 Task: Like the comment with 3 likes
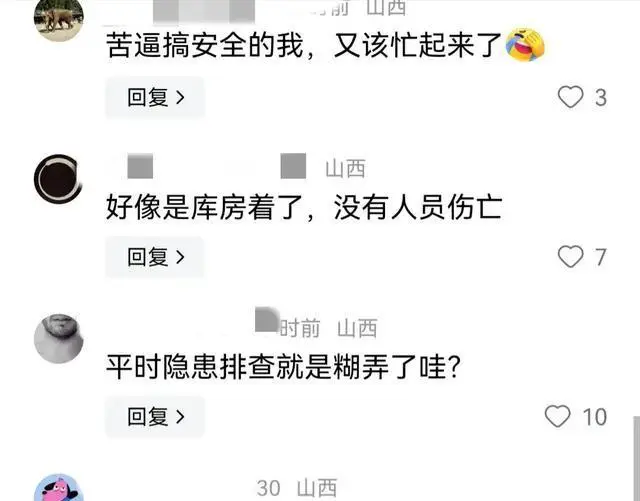click(570, 97)
